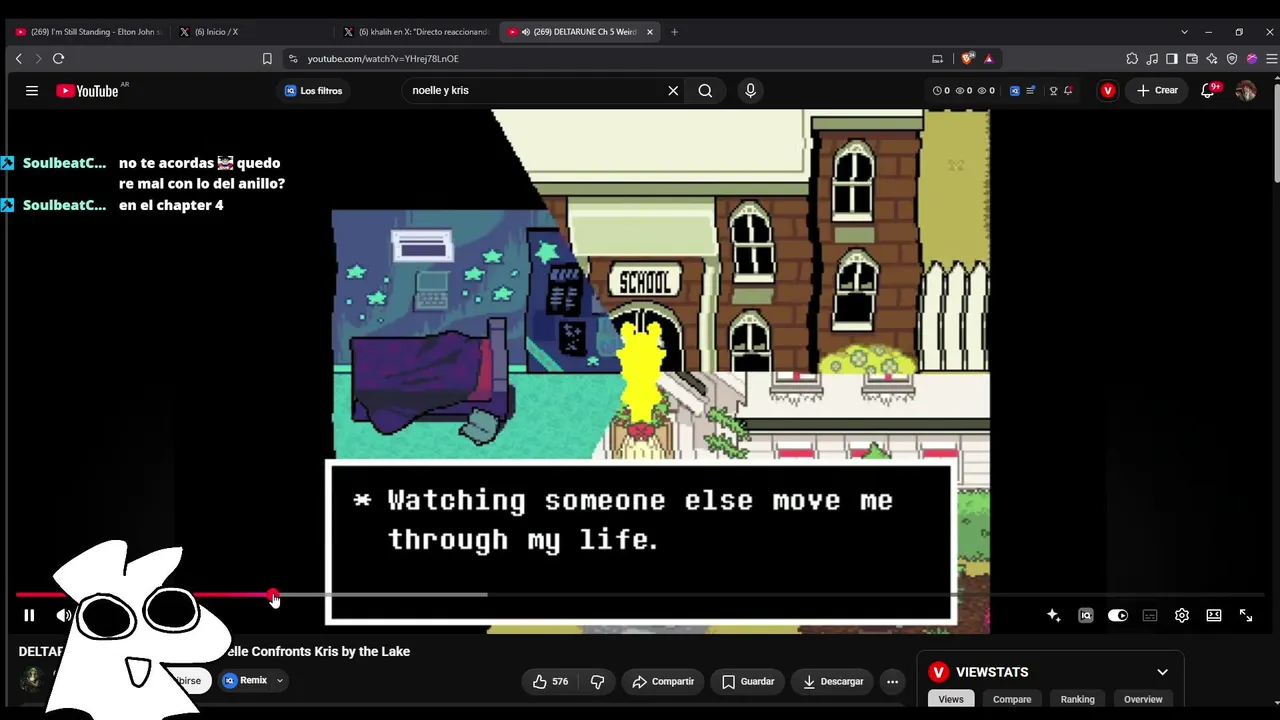This screenshot has width=1280, height=720.
Task: Go to the YouTube home logo
Action: (x=88, y=91)
